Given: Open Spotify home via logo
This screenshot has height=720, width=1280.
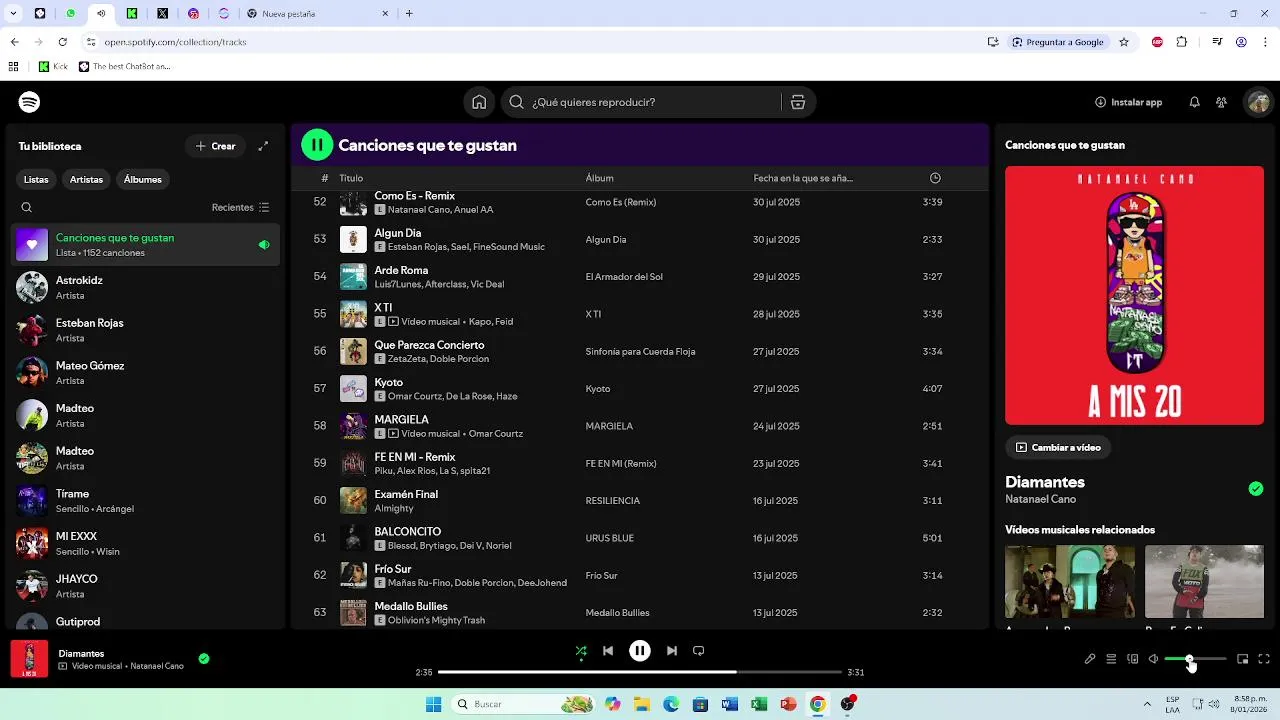Looking at the screenshot, I should (x=29, y=102).
